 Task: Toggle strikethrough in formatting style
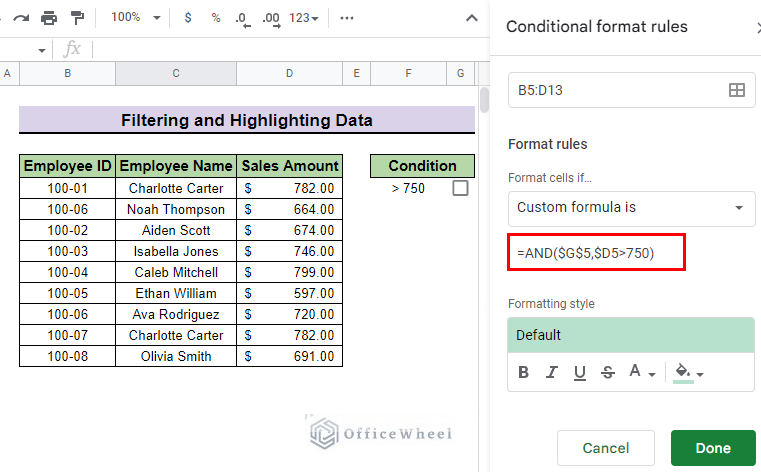pyautogui.click(x=608, y=372)
